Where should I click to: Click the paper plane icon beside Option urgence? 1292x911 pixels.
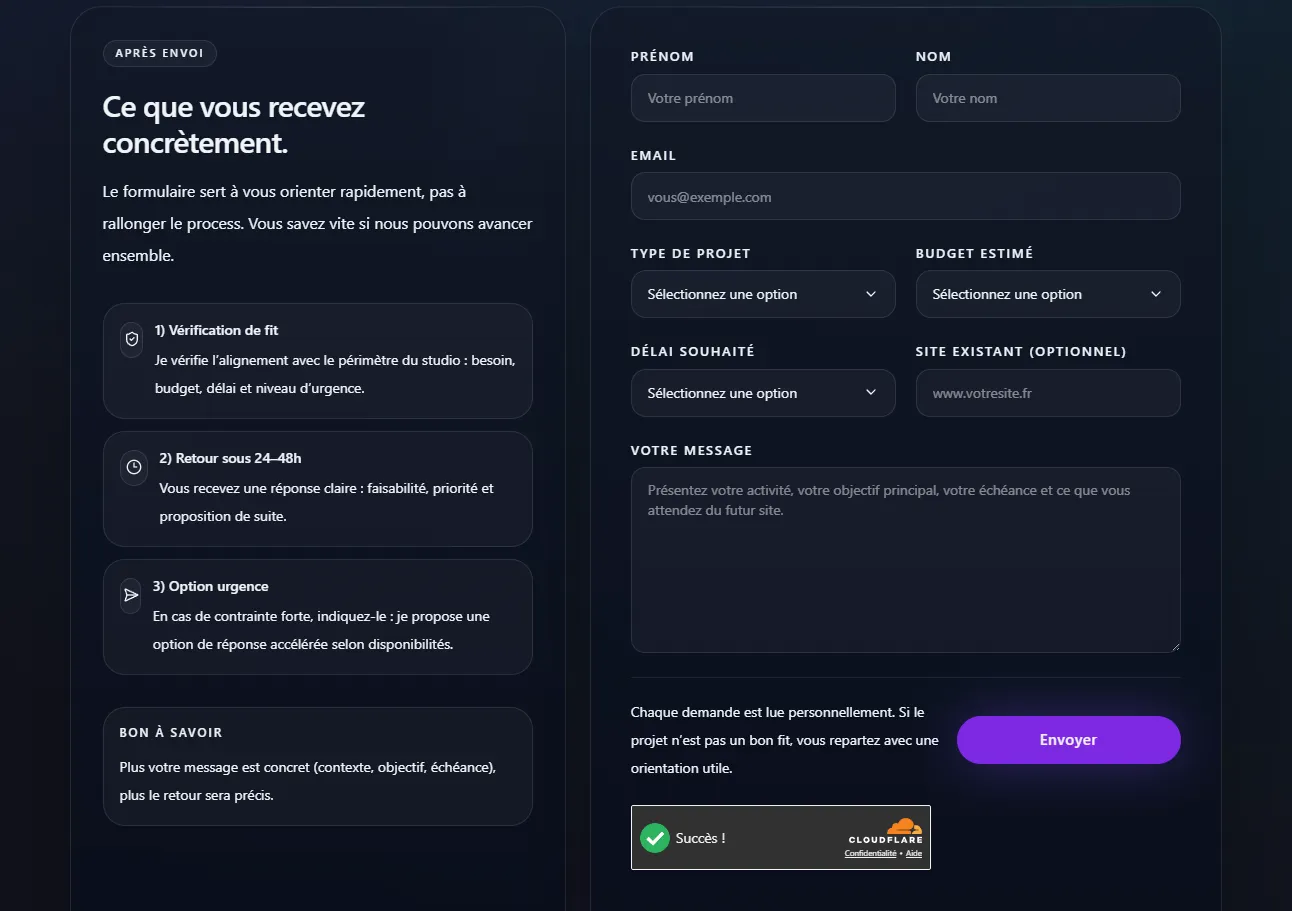[130, 595]
